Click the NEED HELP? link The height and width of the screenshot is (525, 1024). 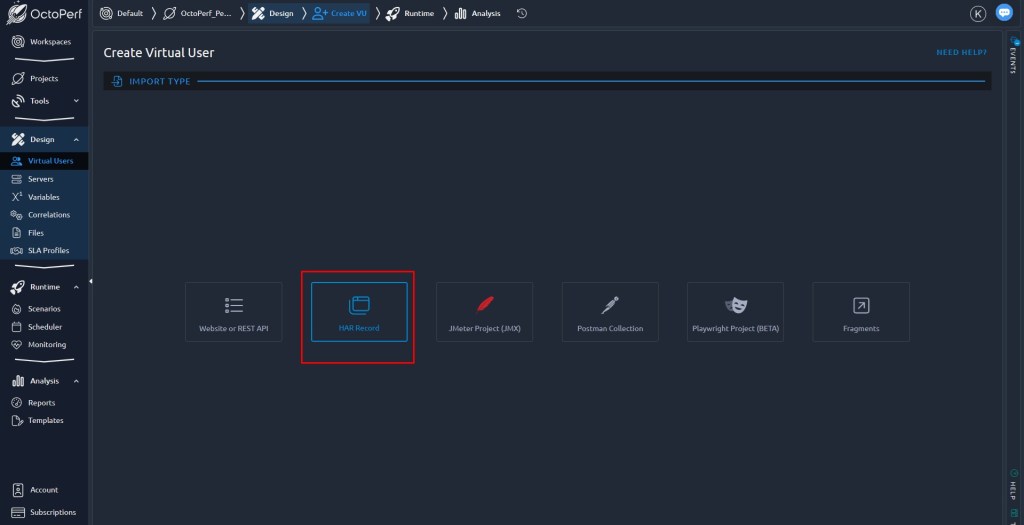click(x=961, y=52)
